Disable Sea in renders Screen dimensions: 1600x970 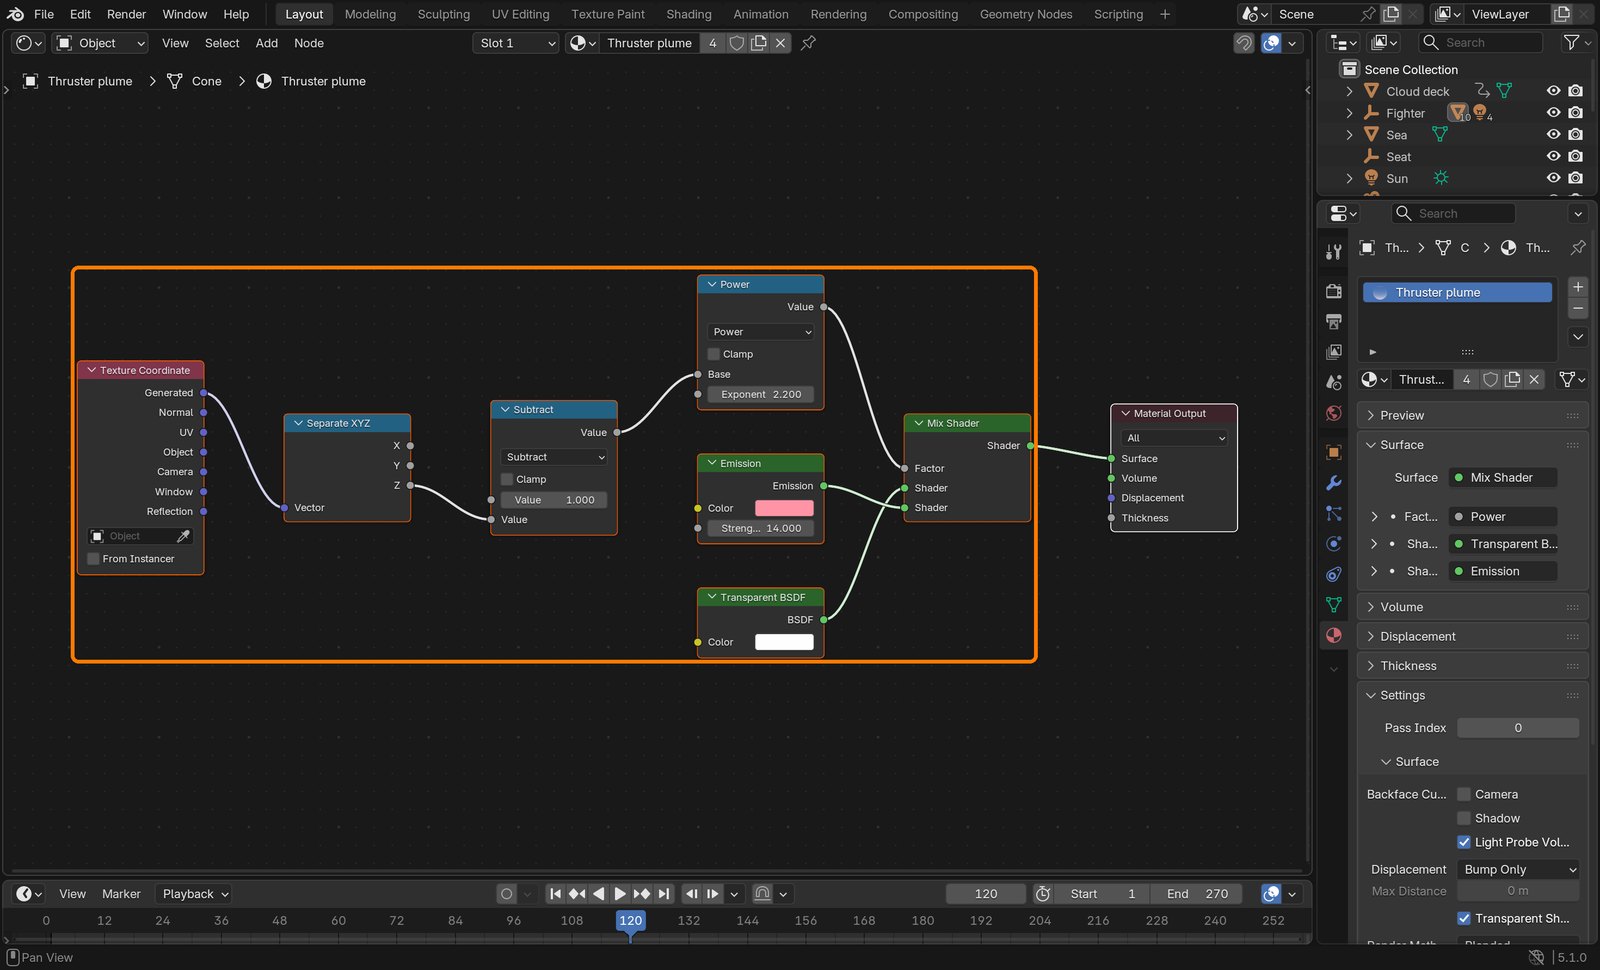tap(1576, 135)
